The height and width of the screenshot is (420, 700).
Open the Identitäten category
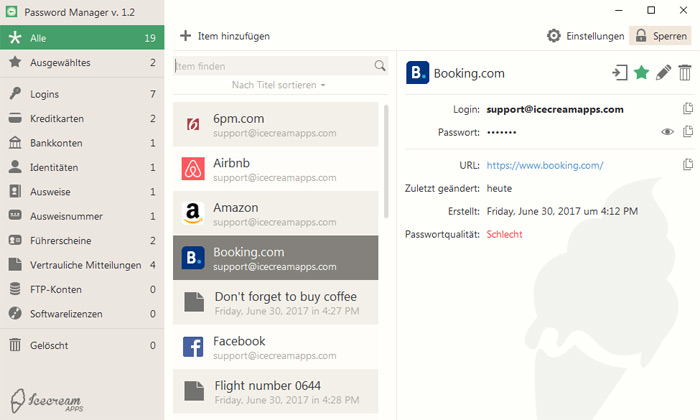click(x=82, y=167)
